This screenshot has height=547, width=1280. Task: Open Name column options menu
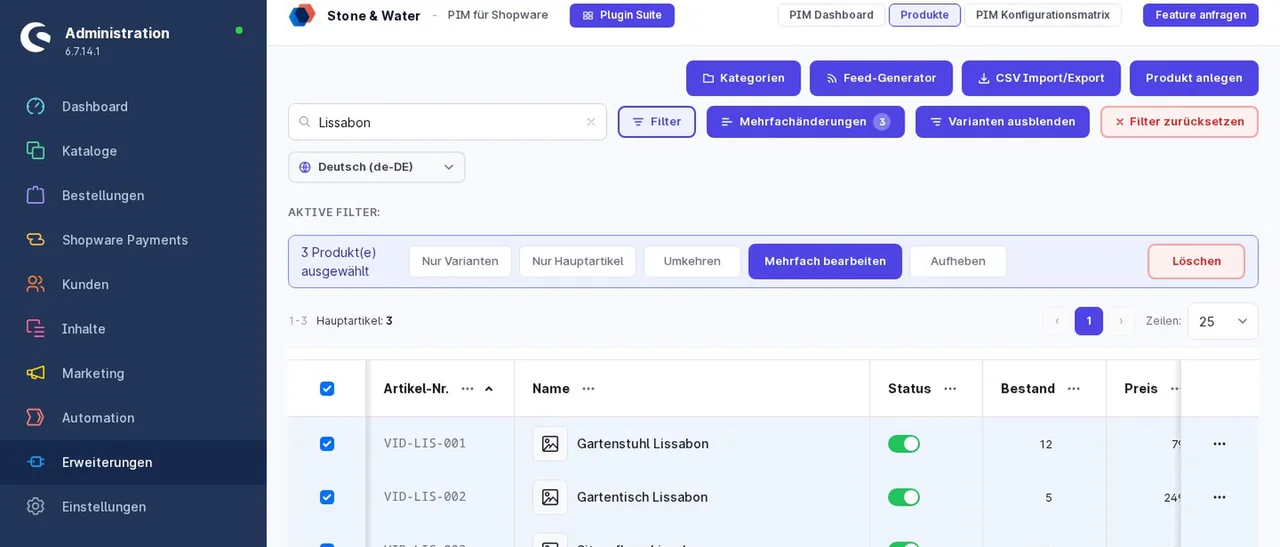tap(588, 388)
